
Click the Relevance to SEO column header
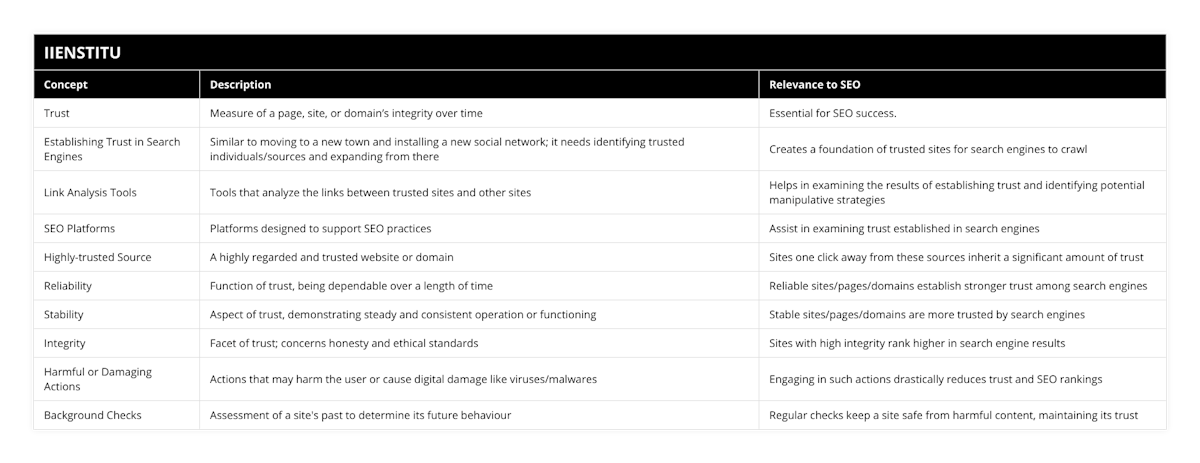pos(815,85)
